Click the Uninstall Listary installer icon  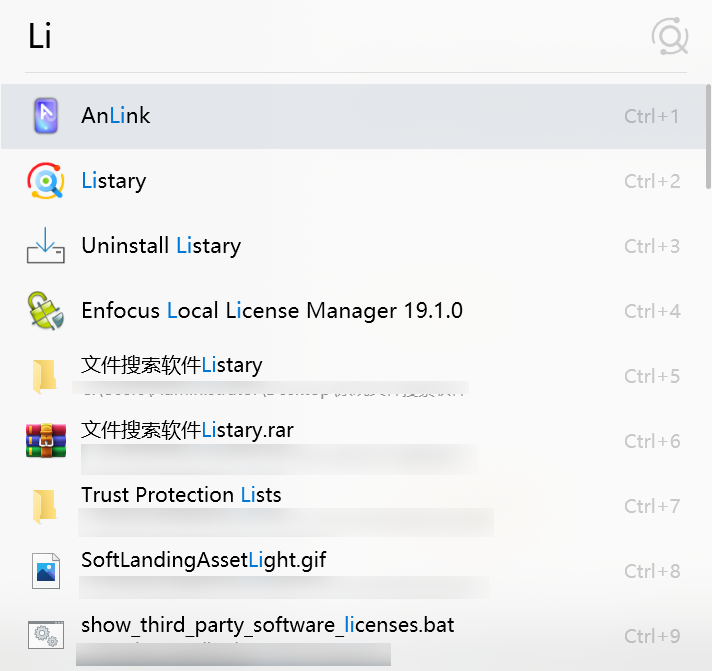(x=46, y=246)
